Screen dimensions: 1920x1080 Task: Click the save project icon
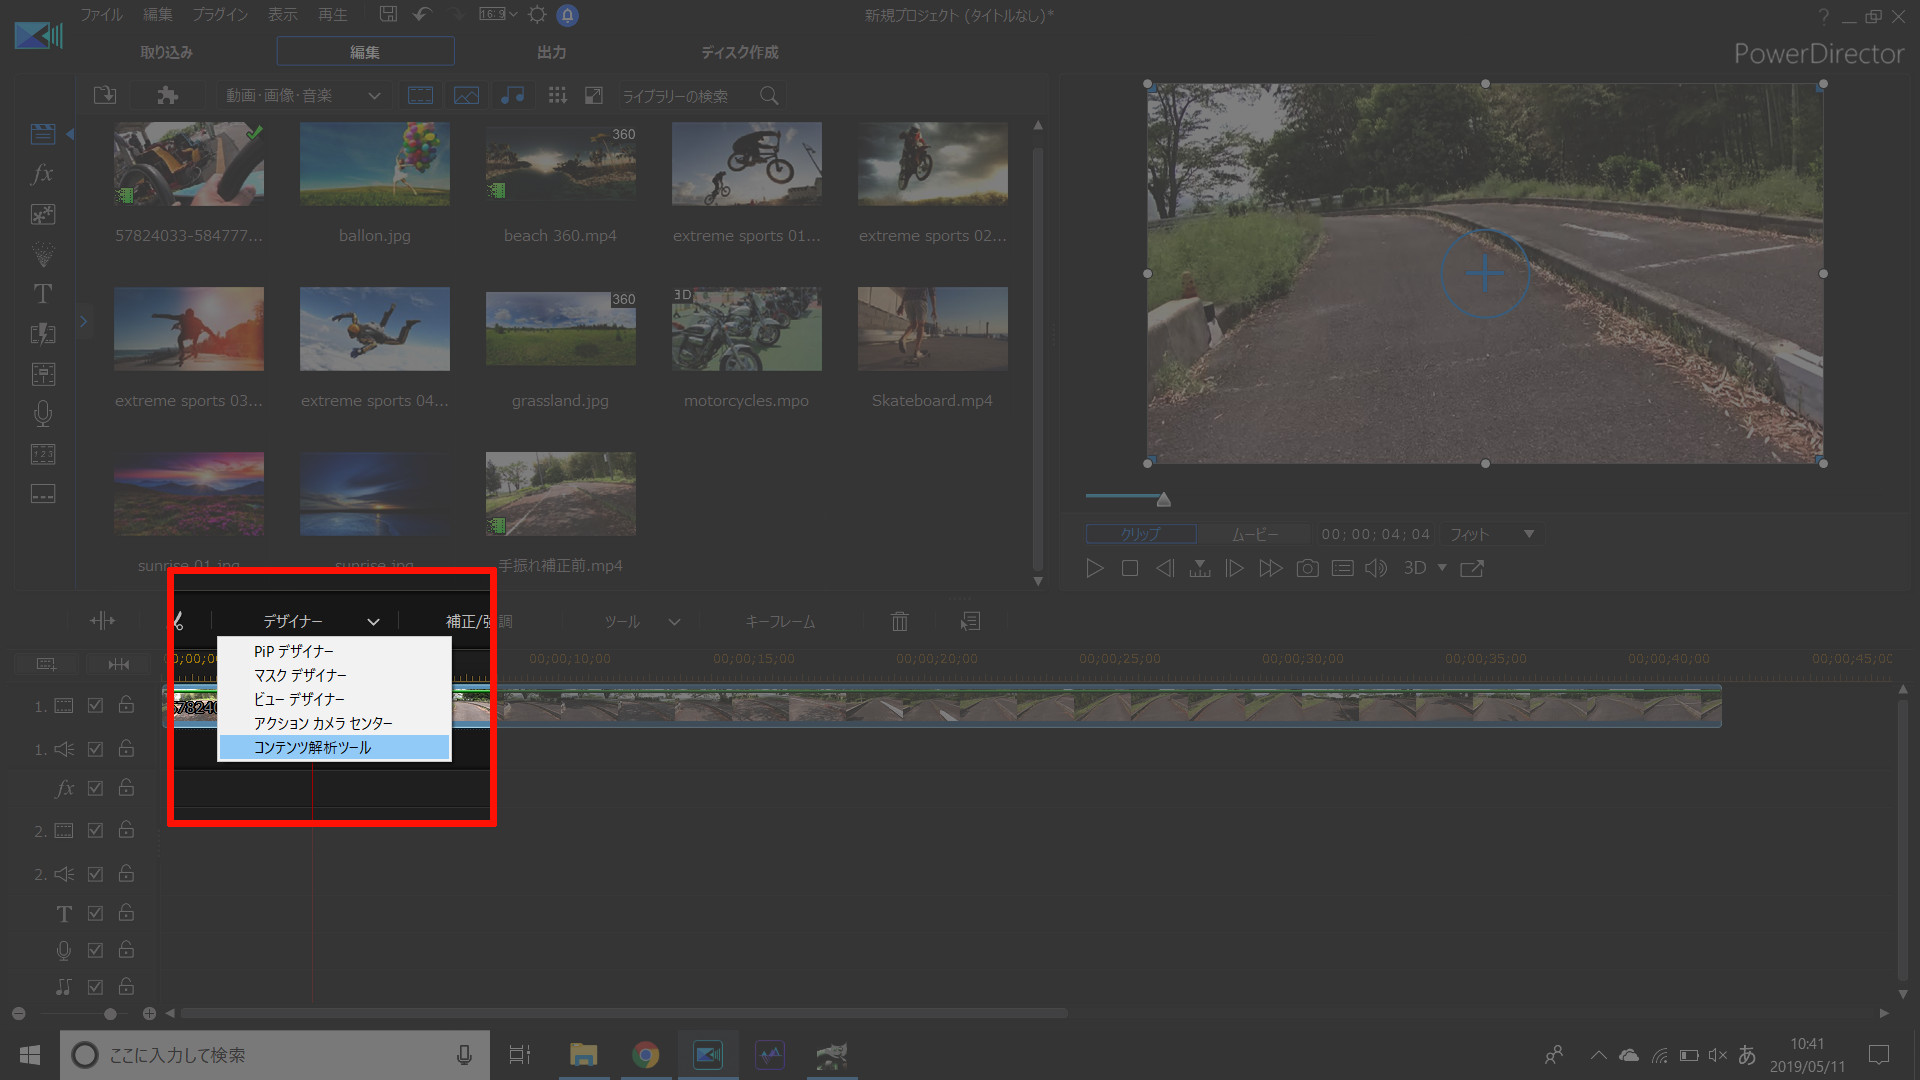click(x=388, y=14)
